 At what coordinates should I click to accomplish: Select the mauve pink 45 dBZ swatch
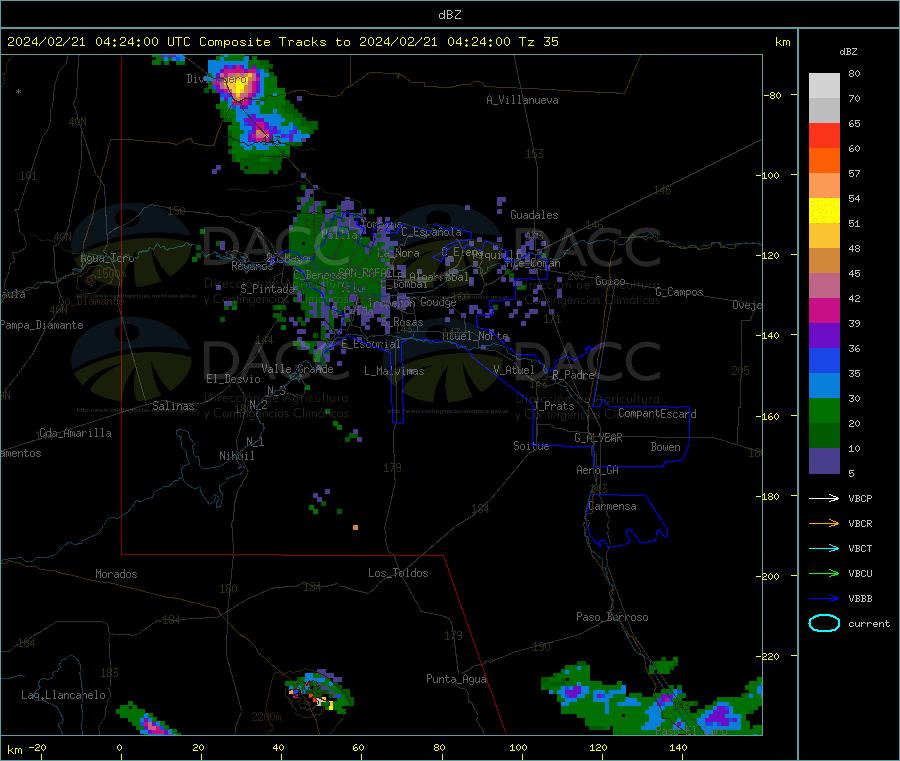824,286
